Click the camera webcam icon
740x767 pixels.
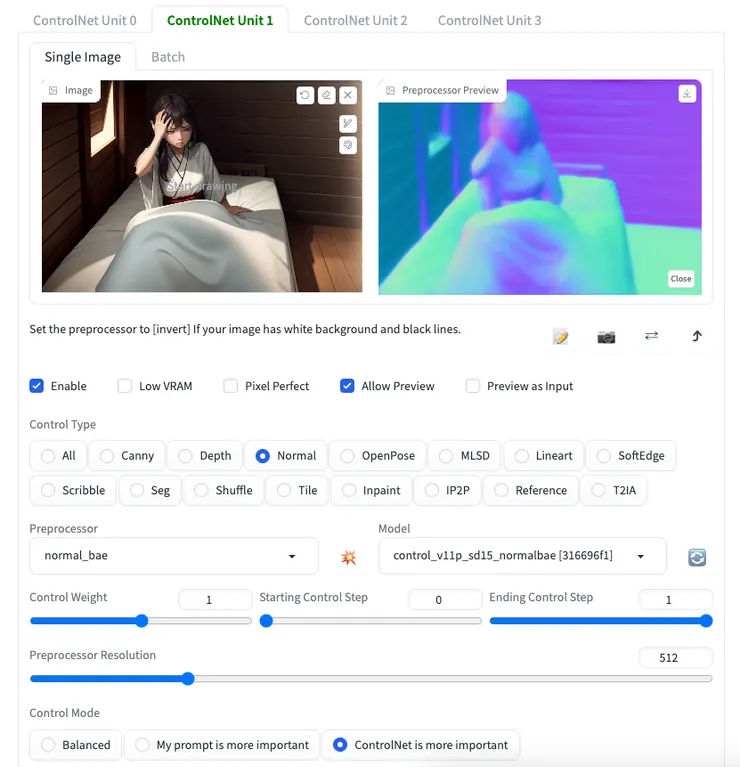(x=606, y=337)
